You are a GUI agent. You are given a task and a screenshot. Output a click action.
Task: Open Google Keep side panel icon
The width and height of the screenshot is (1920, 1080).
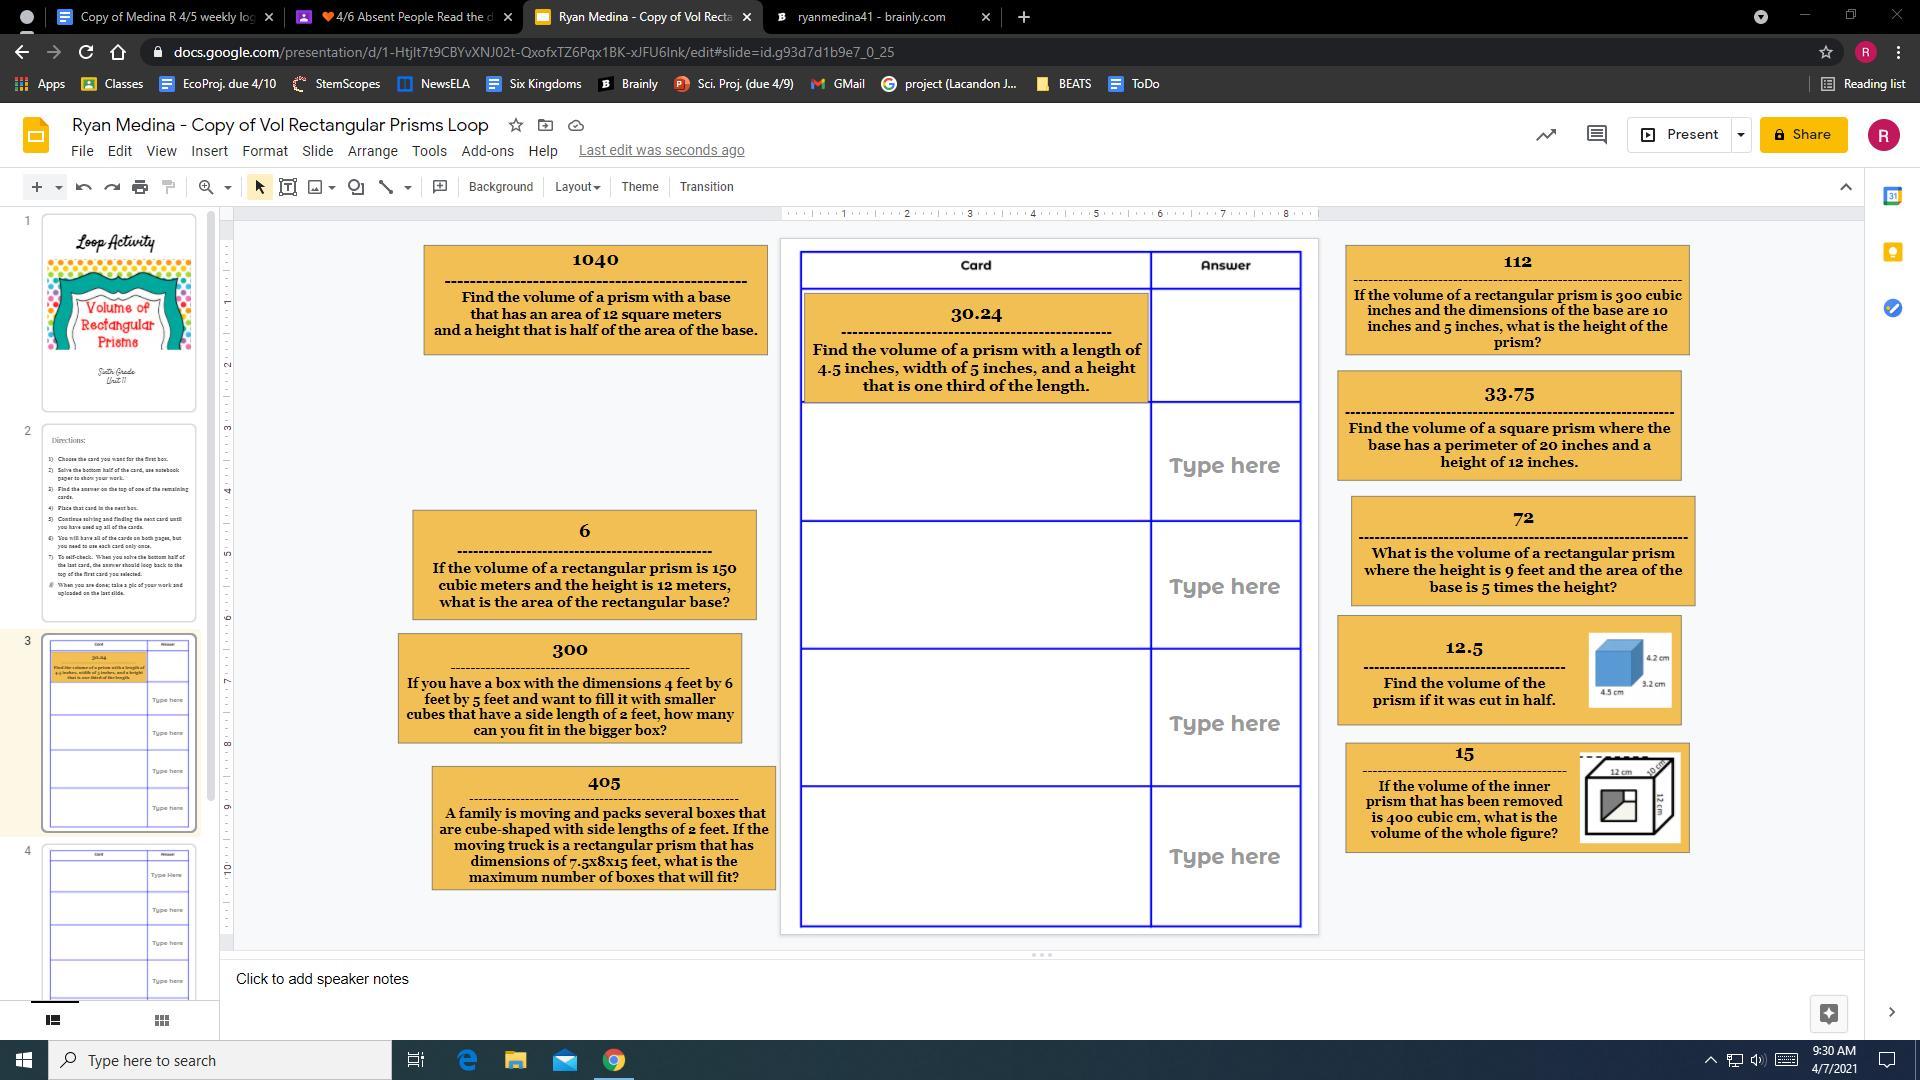pos(1892,252)
